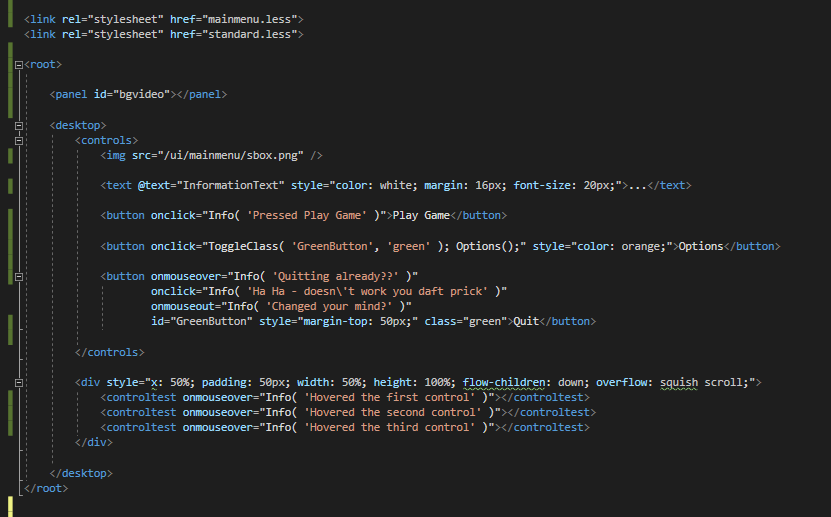This screenshot has height=517, width=831.
Task: Collapse the controls element fold marker
Action: [x=19, y=141]
